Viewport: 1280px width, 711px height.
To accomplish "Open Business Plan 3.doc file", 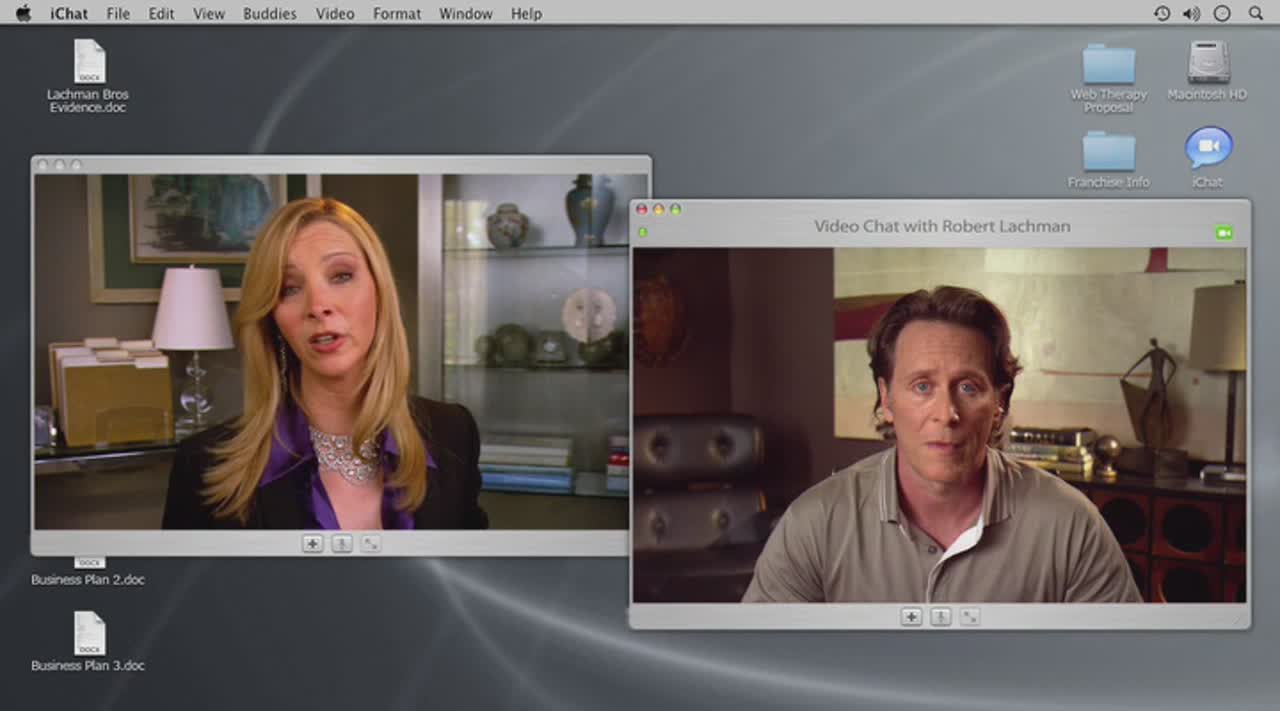I will tap(89, 634).
